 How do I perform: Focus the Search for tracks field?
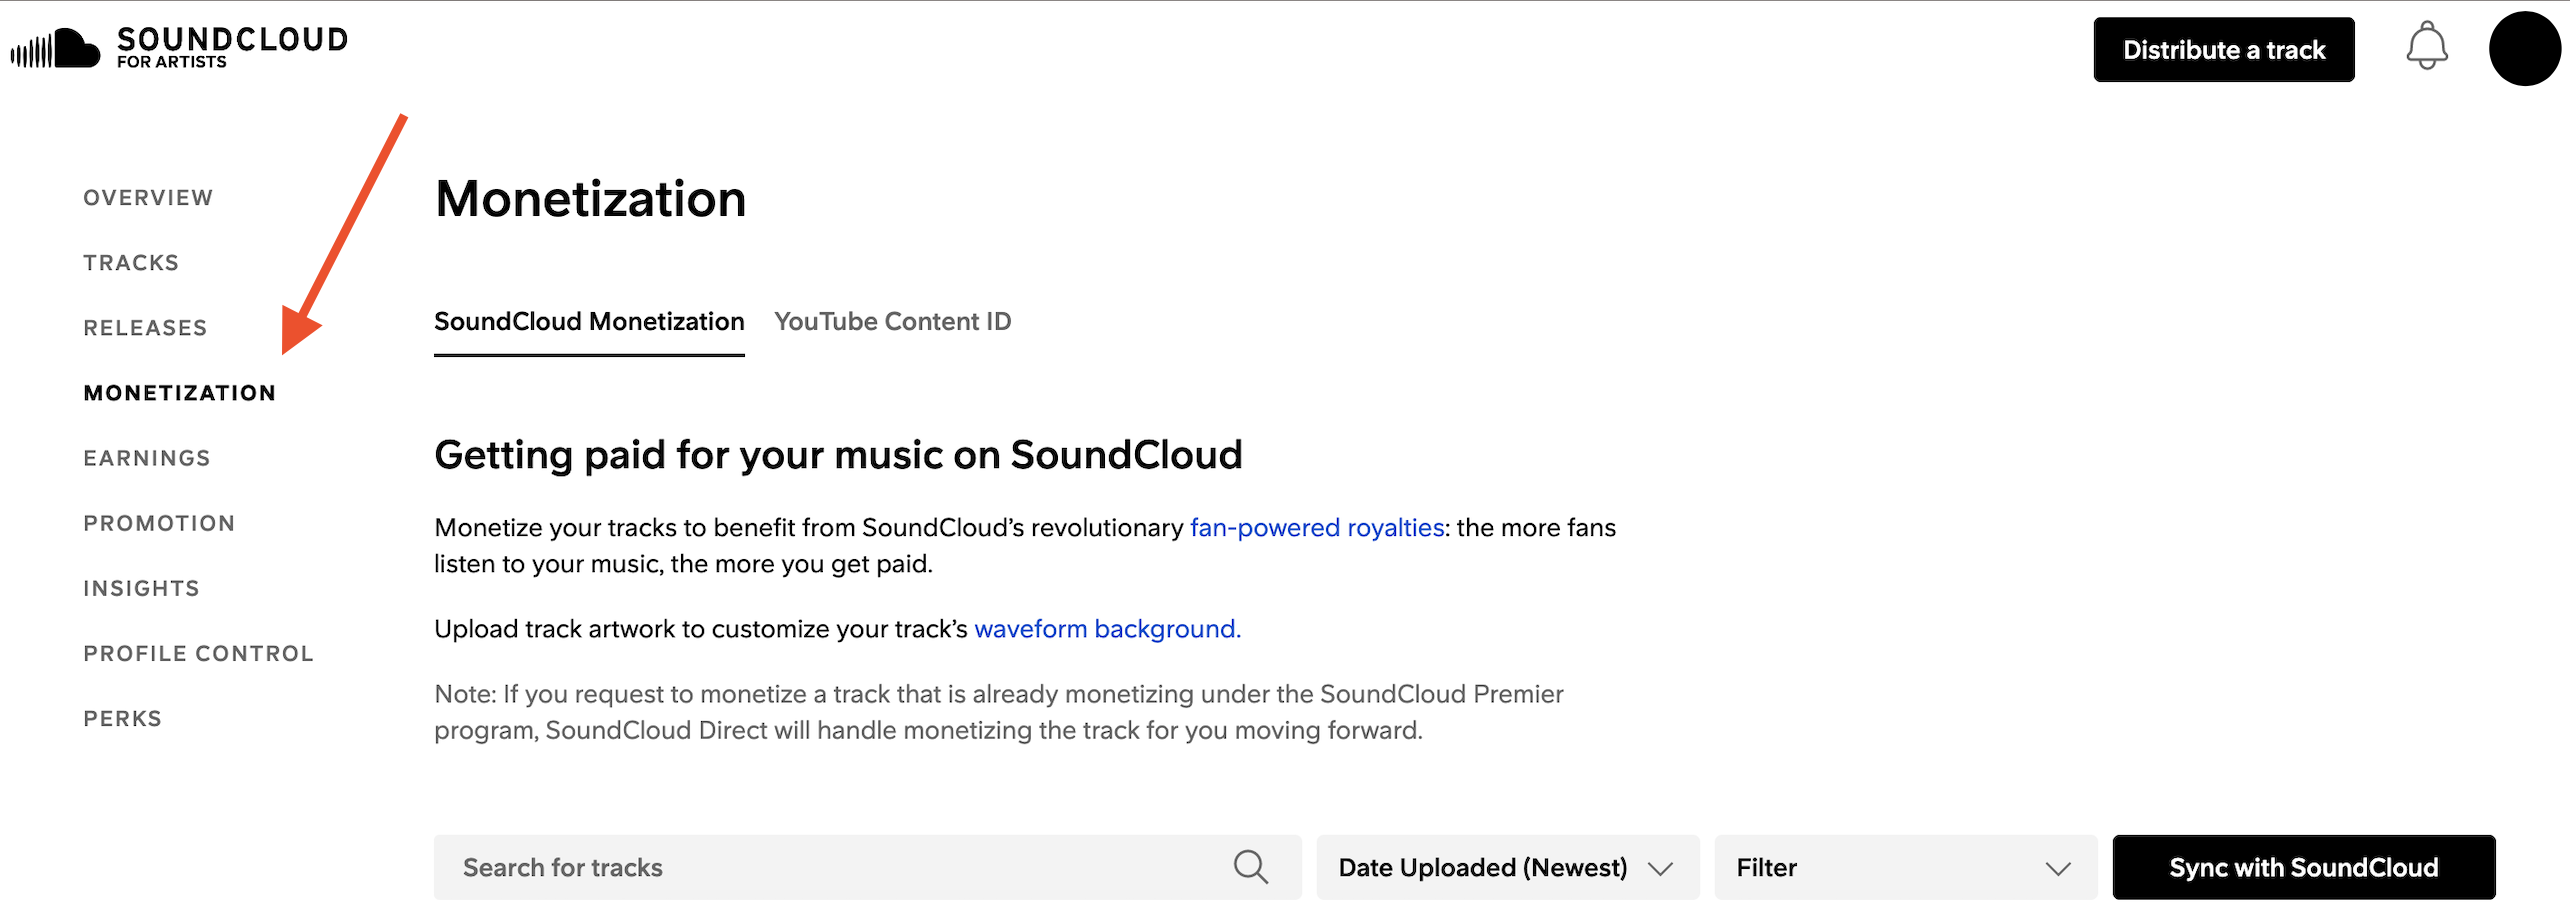pos(867,867)
